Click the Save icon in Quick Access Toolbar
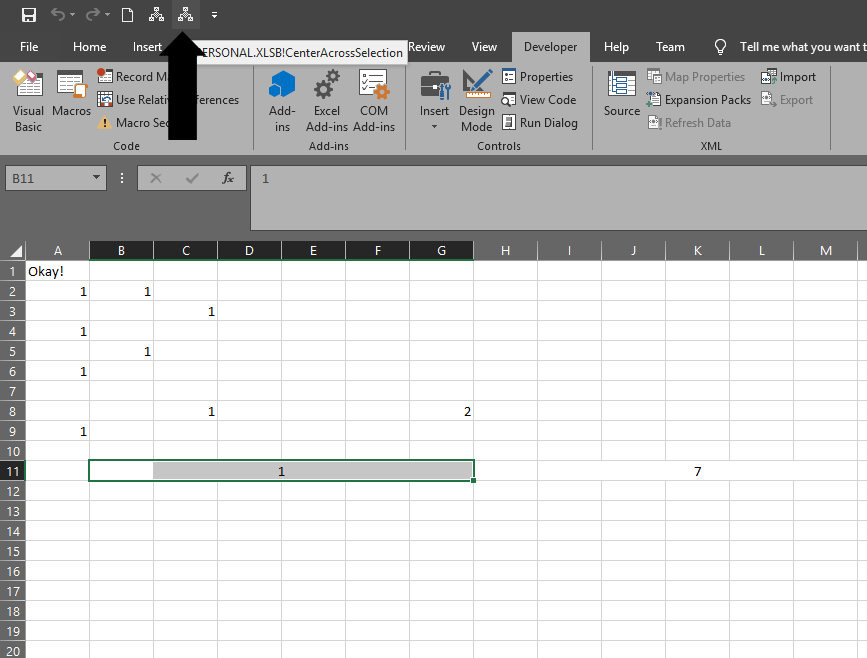This screenshot has height=658, width=867. [x=29, y=15]
